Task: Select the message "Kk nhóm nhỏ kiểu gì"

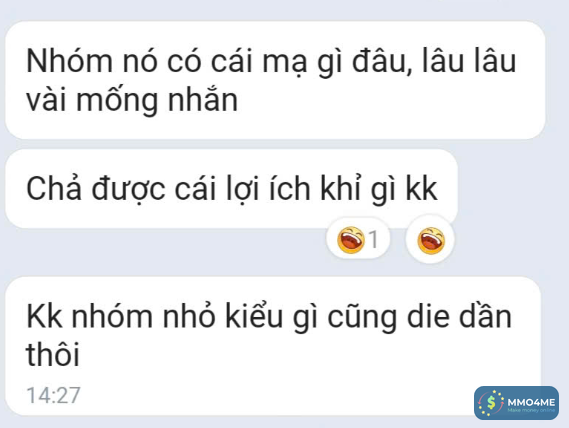Action: point(273,346)
